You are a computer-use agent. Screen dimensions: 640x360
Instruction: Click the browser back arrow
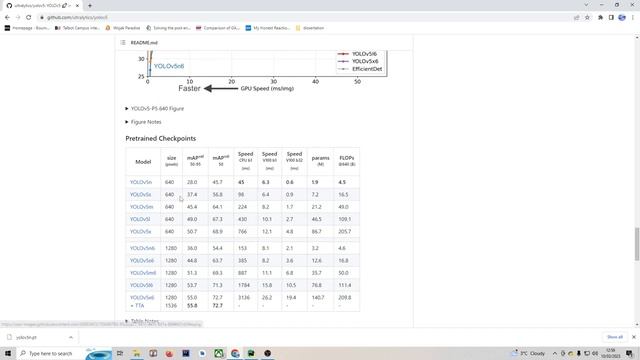[7, 18]
